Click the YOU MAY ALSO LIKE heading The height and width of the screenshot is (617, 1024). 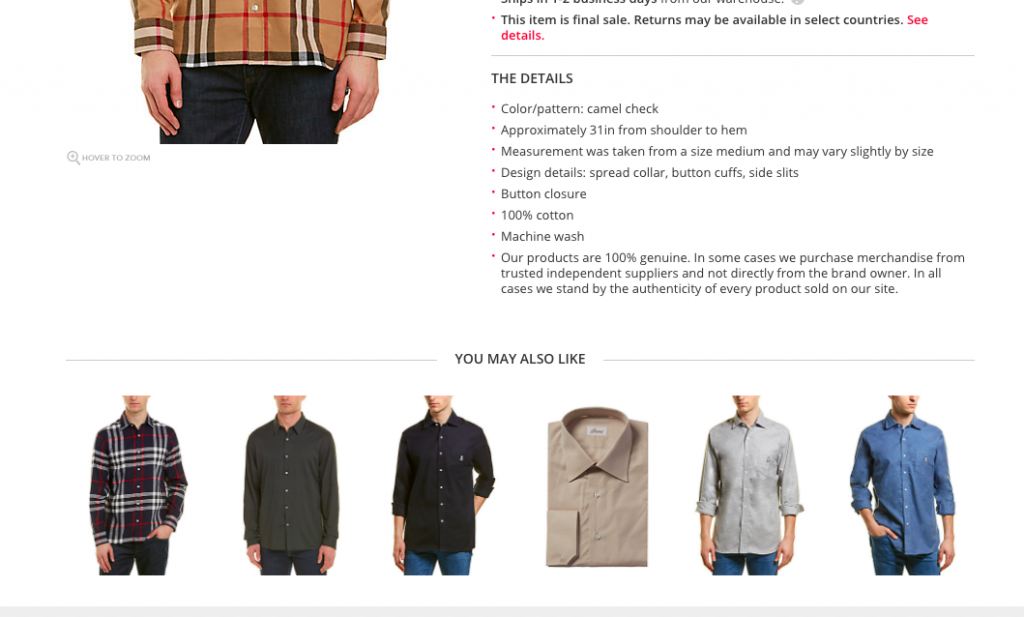click(x=520, y=359)
